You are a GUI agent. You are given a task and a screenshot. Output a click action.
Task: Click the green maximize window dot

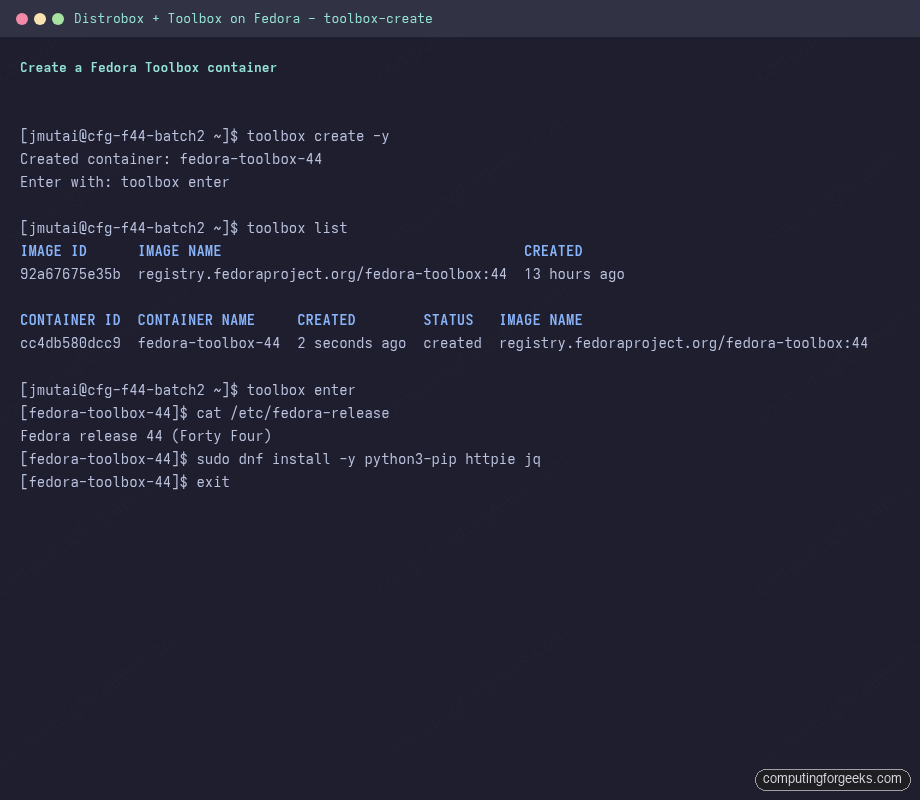(x=58, y=19)
